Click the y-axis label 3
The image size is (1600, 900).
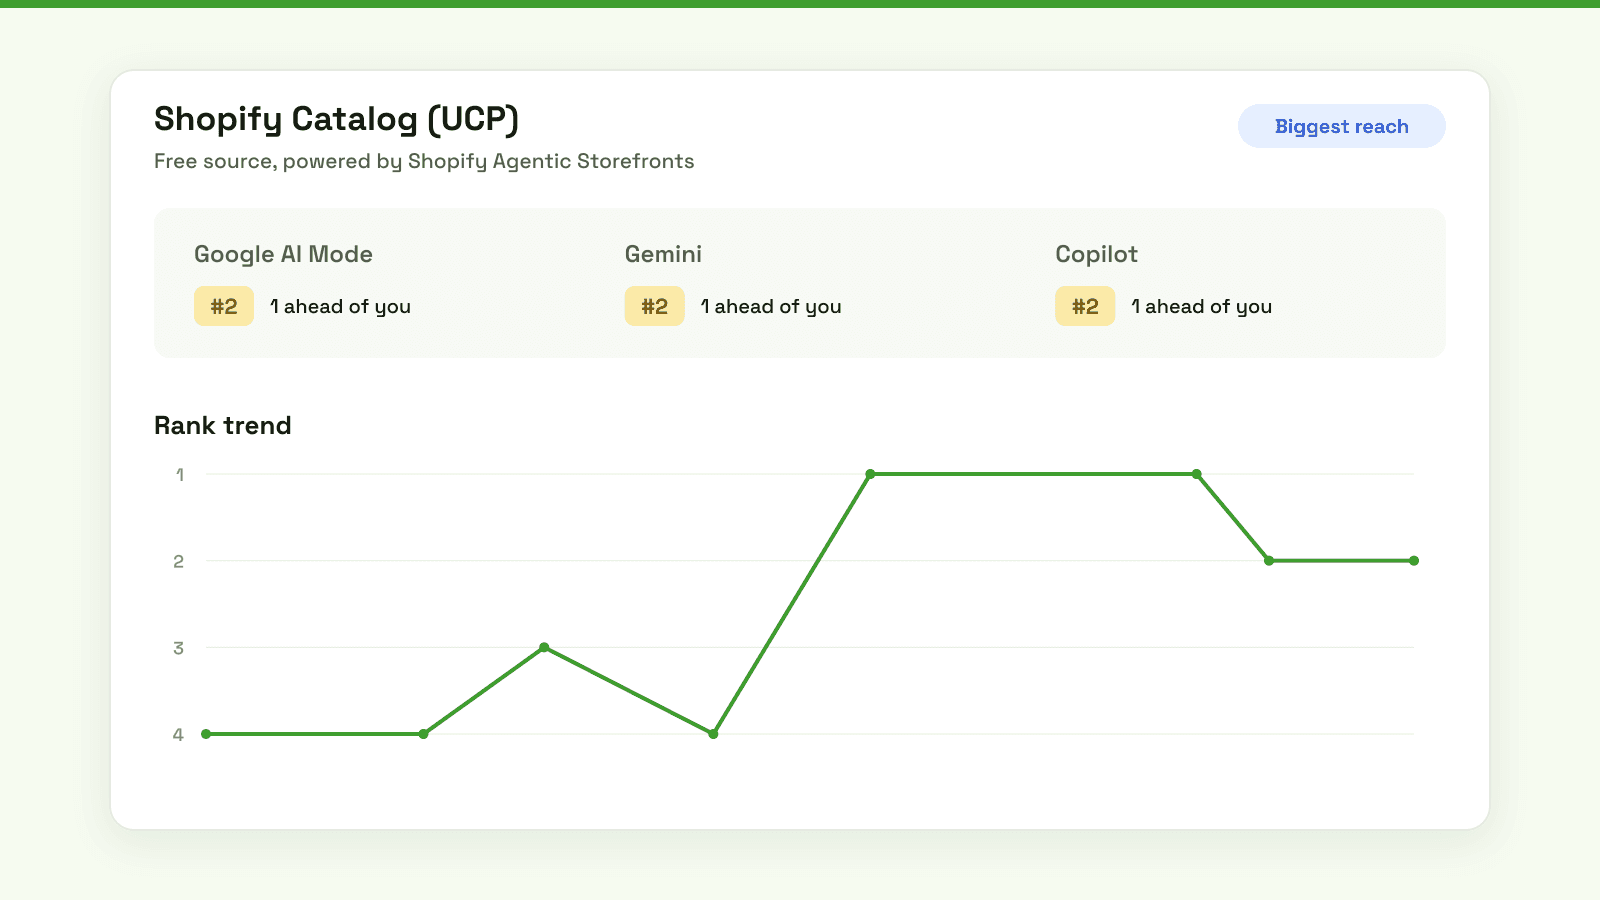click(179, 648)
